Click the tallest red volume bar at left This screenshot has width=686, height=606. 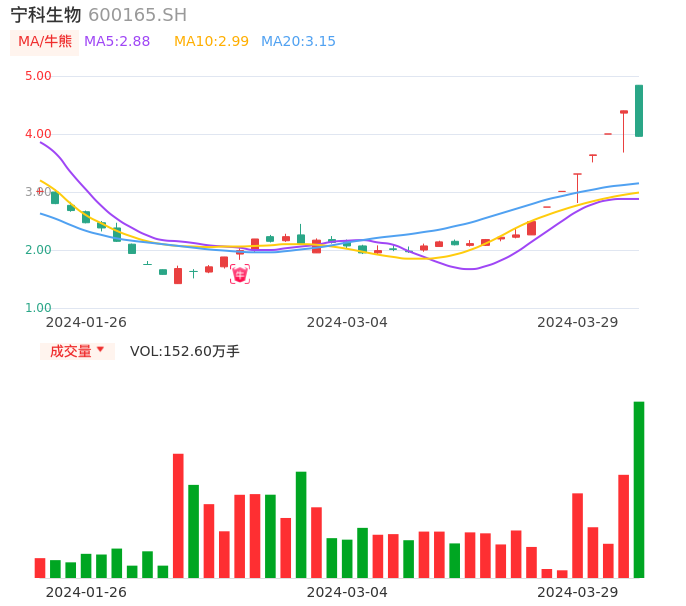pyautogui.click(x=178, y=516)
